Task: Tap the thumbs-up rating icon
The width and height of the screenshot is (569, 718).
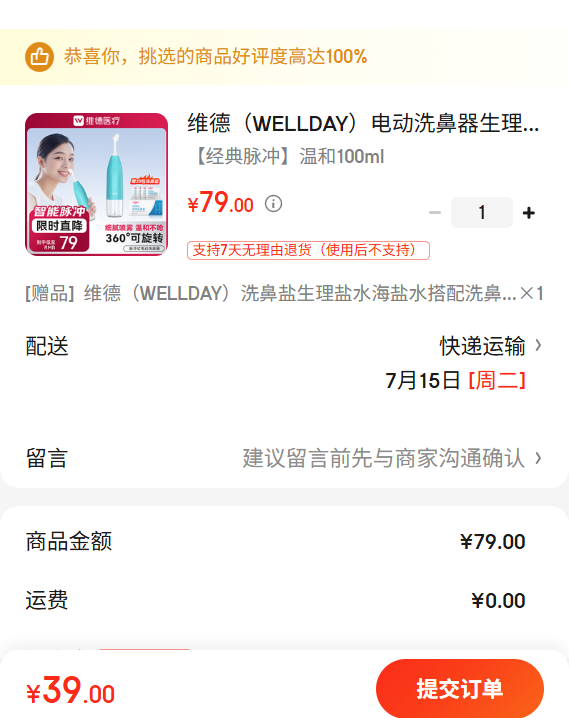Action: click(x=39, y=57)
